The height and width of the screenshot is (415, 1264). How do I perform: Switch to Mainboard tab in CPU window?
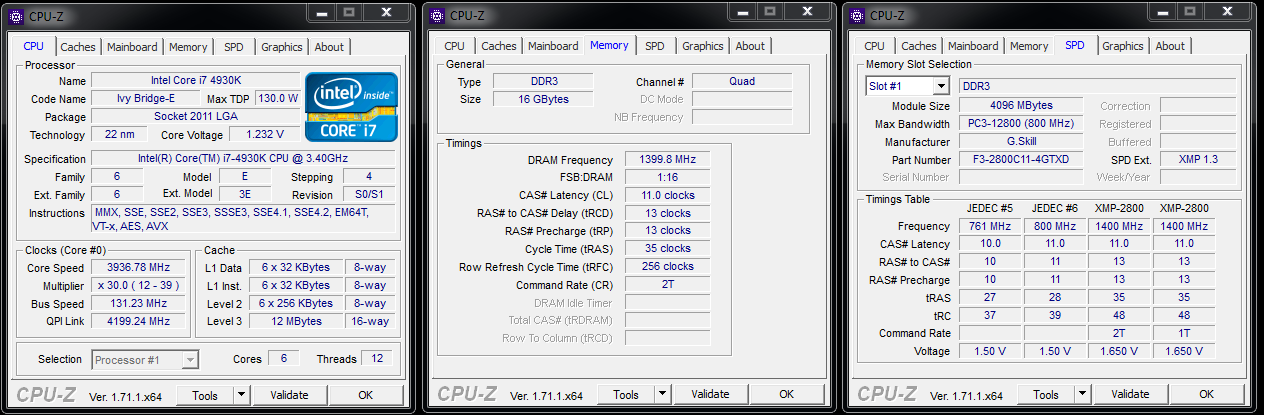point(132,47)
